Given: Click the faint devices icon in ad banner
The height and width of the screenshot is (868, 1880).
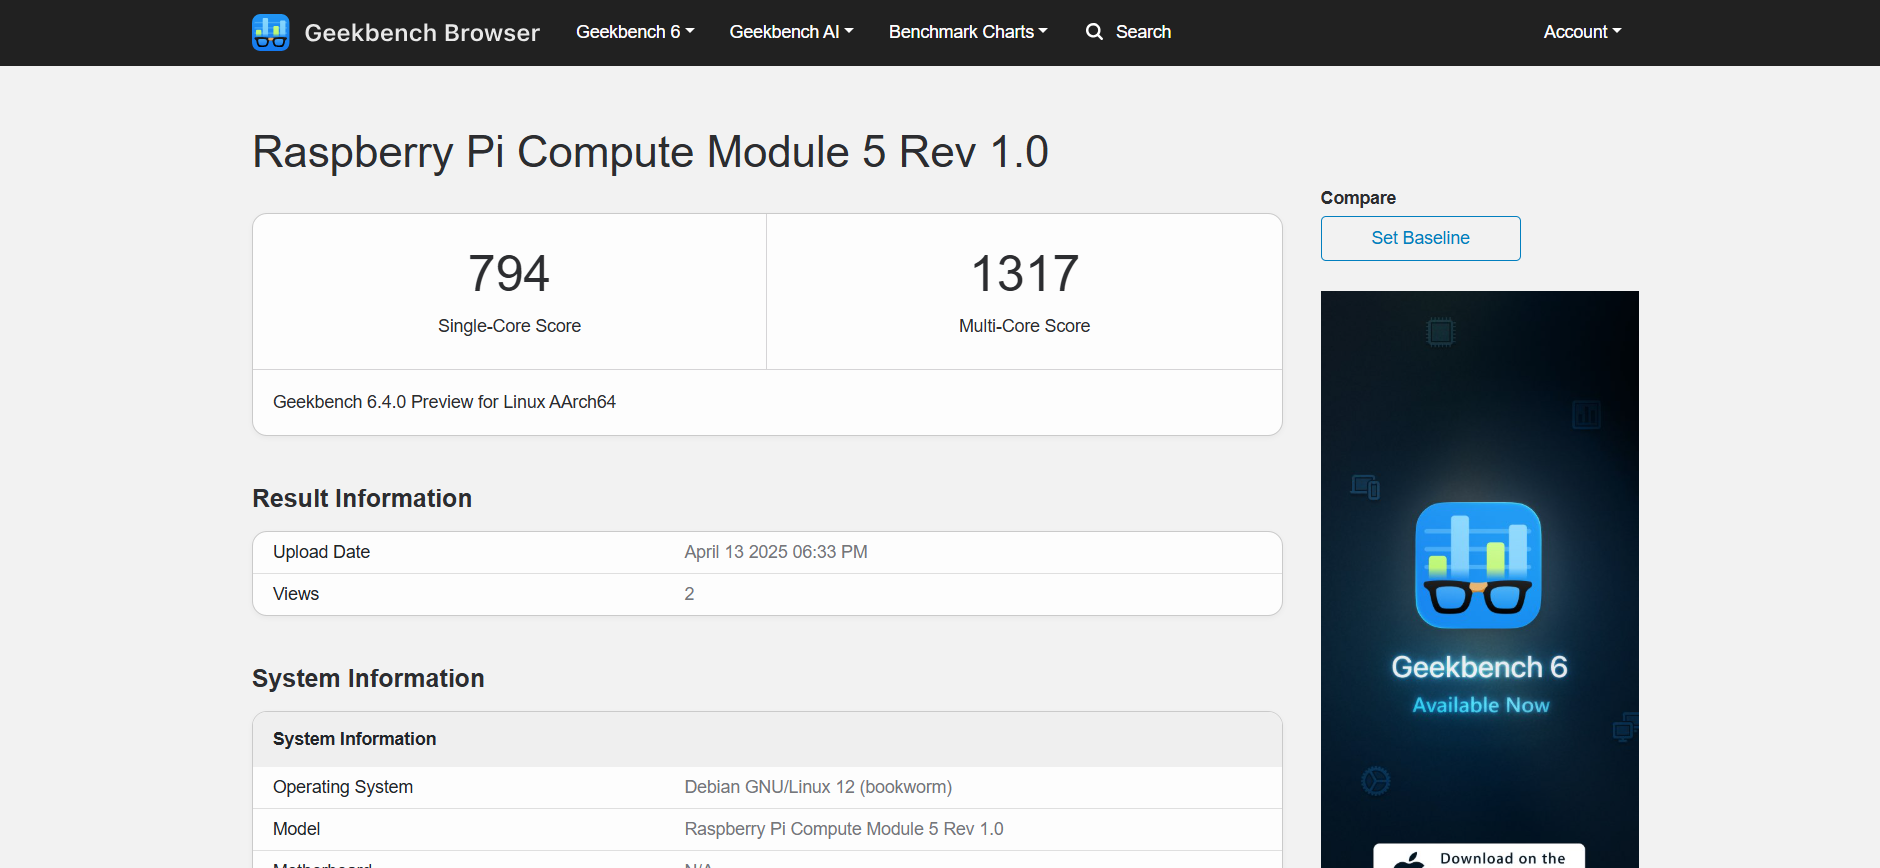Looking at the screenshot, I should coord(1365,487).
